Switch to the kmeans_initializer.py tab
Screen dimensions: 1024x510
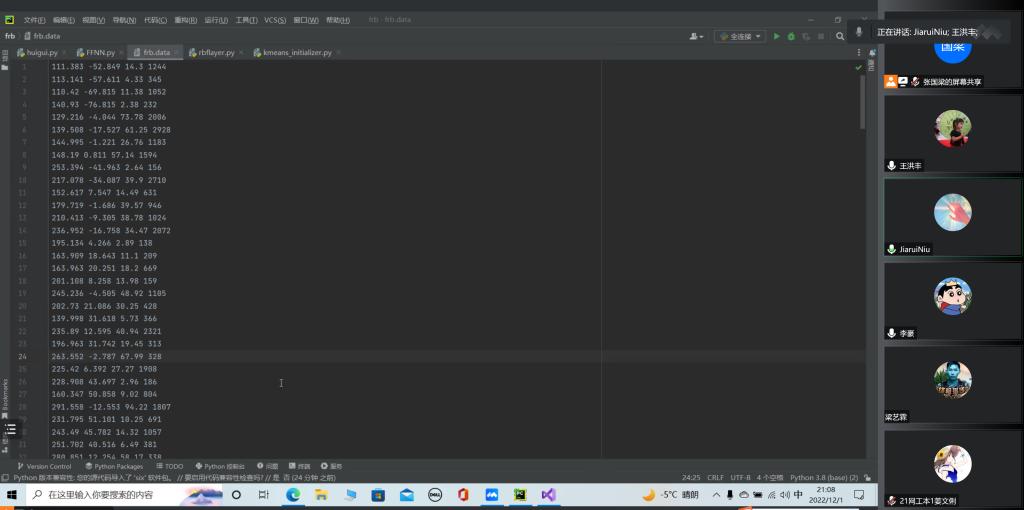point(297,52)
